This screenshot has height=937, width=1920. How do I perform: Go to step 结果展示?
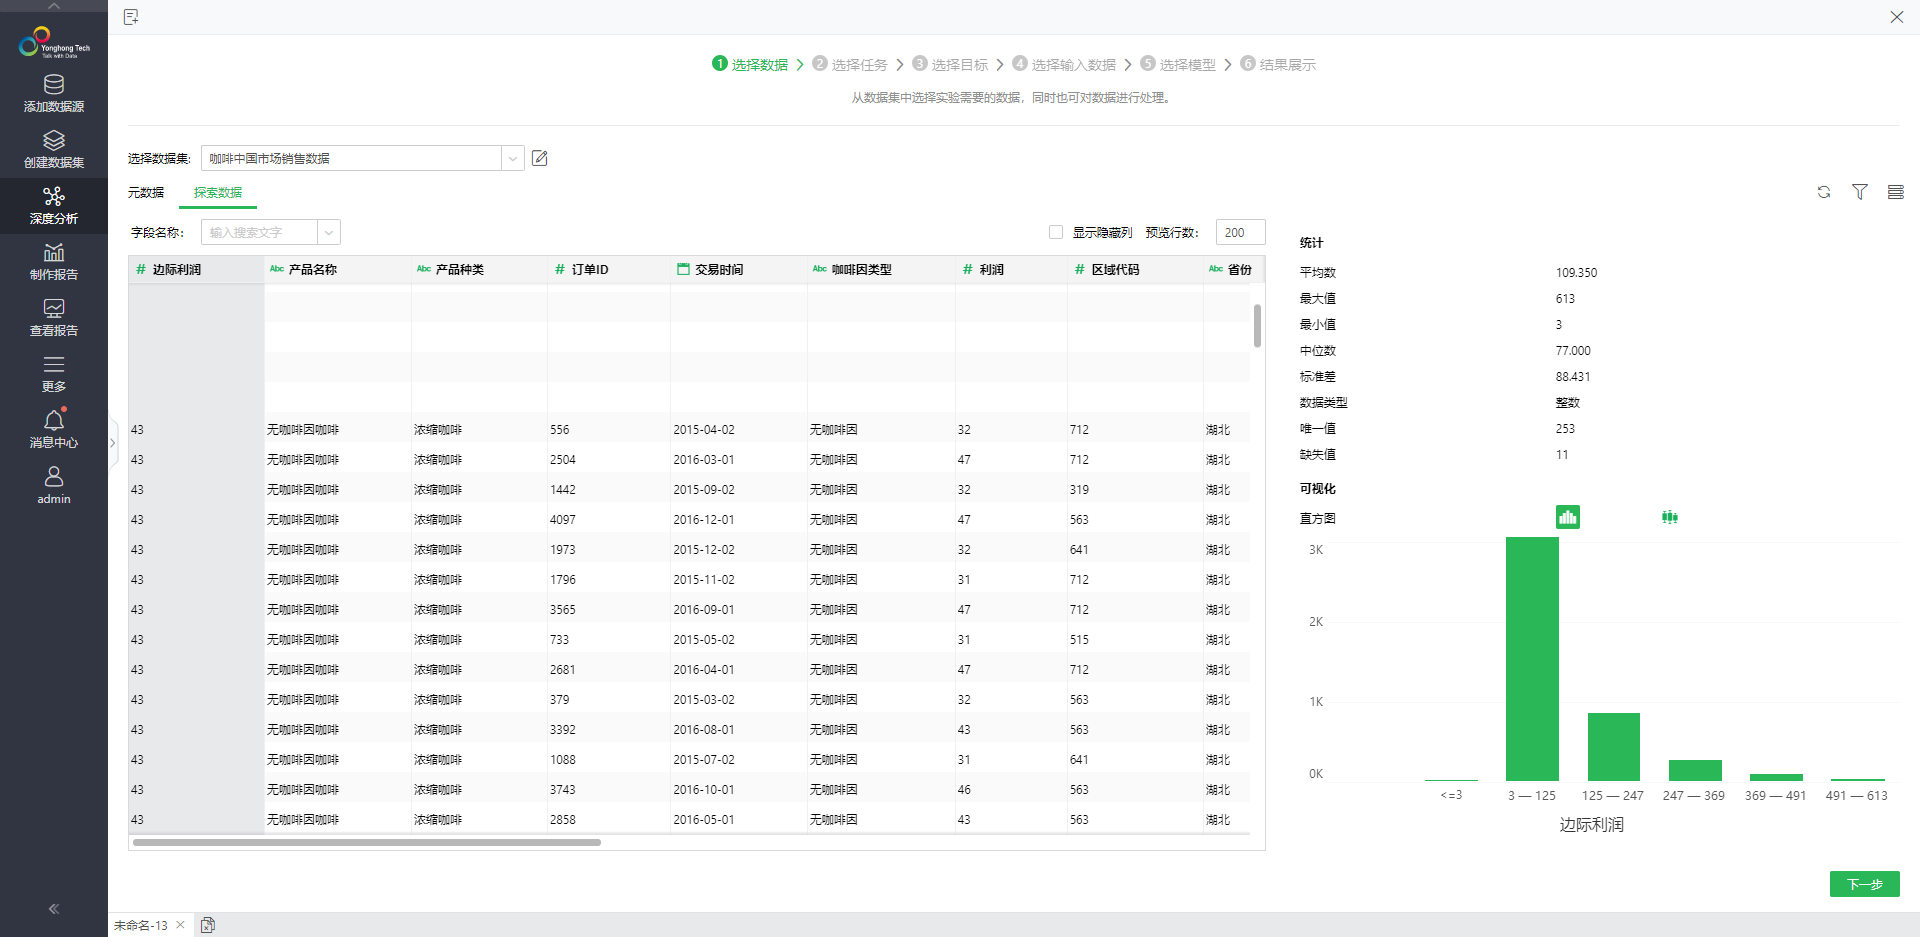1278,64
